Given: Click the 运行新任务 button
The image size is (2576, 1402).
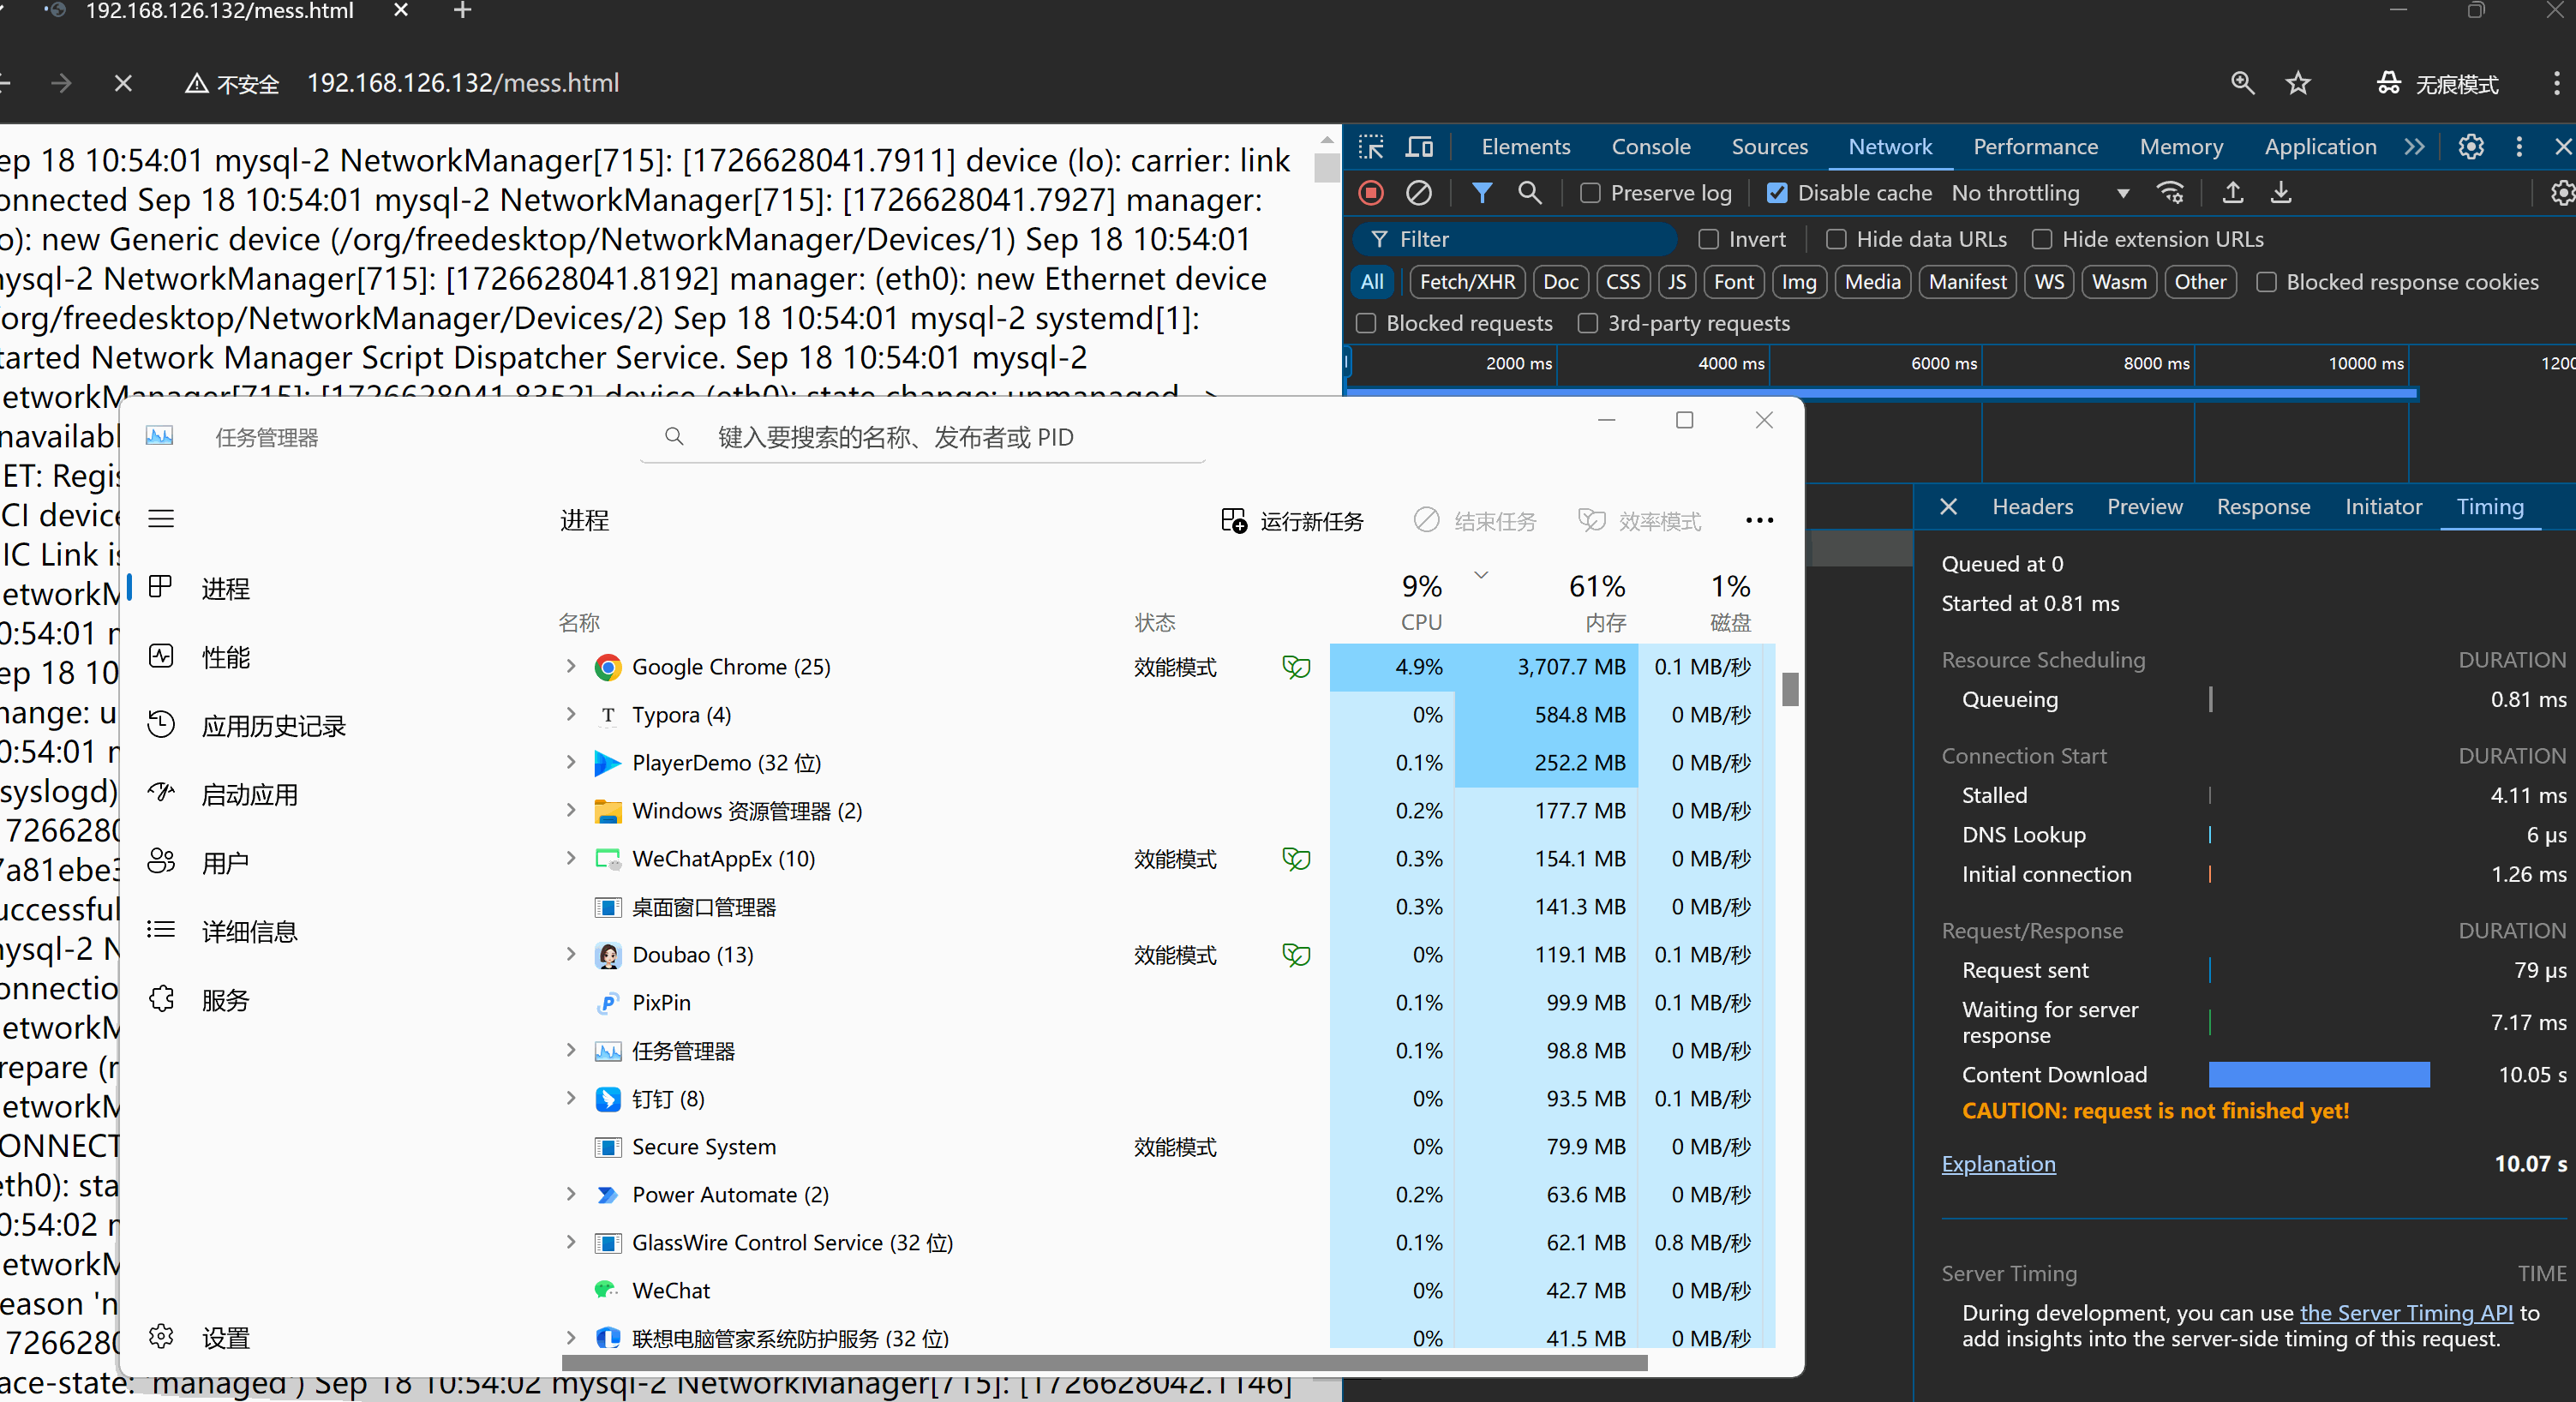Looking at the screenshot, I should [1292, 521].
